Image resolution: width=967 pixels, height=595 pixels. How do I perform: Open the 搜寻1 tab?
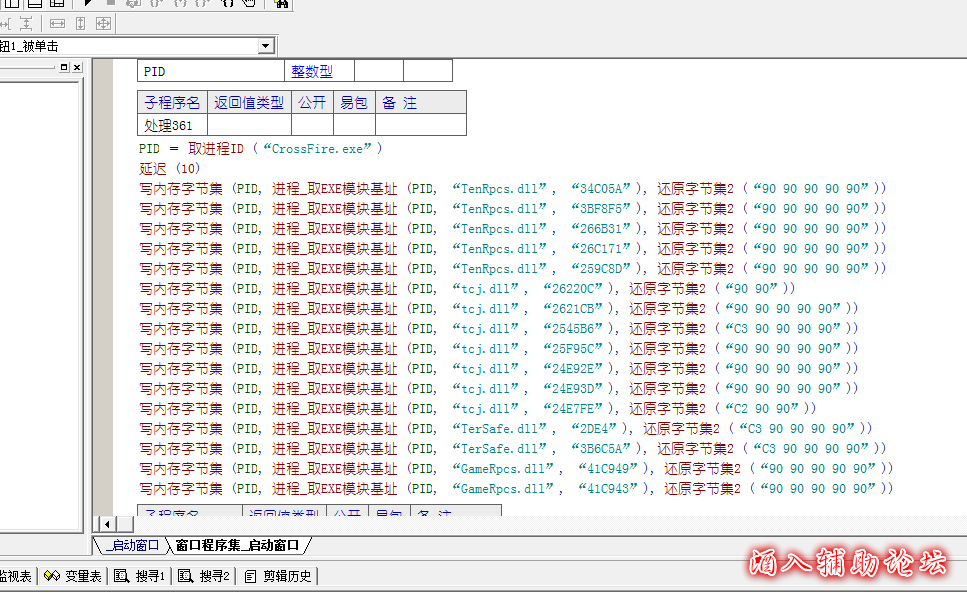pyautogui.click(x=140, y=576)
